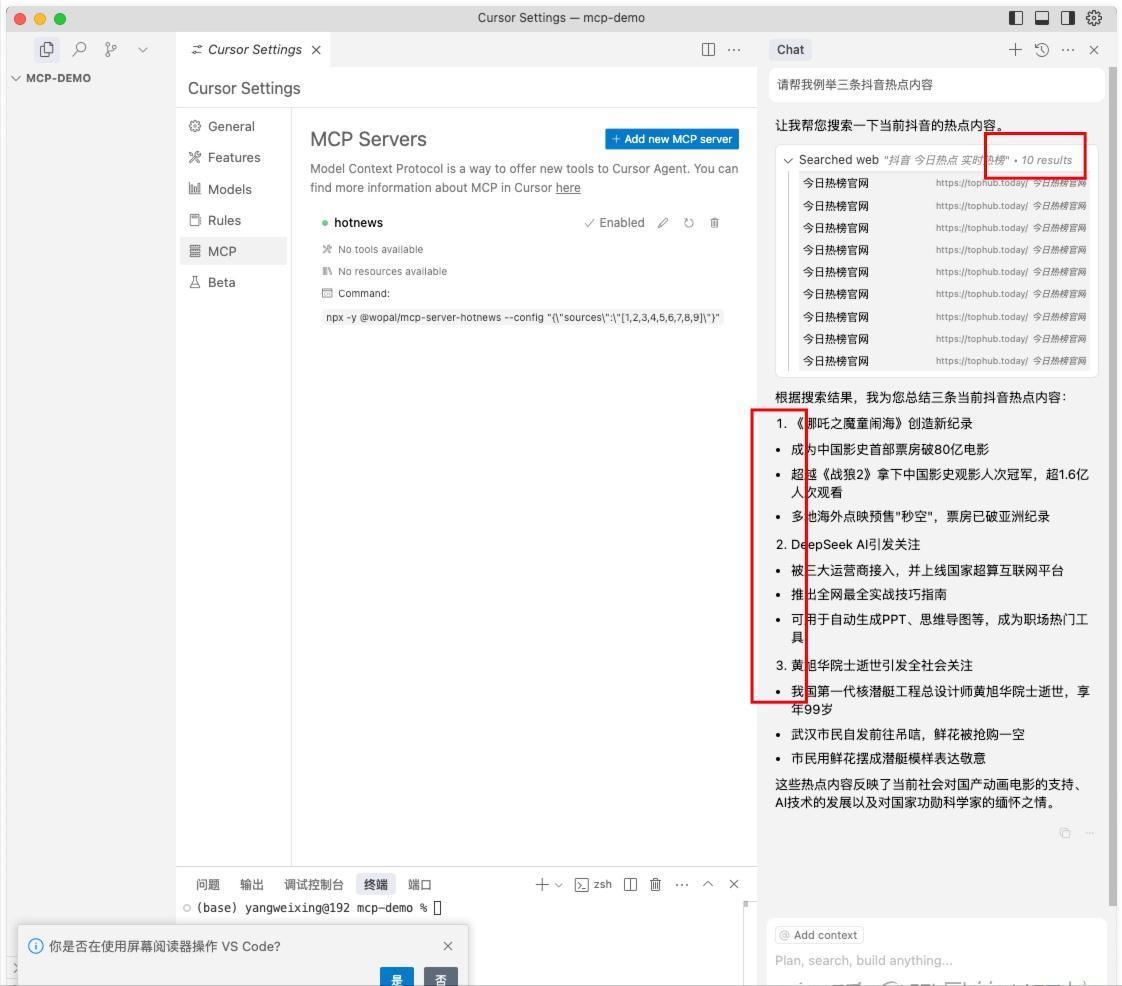
Task: Click the last 今日热榜官网 search result
Action: click(x=943, y=361)
